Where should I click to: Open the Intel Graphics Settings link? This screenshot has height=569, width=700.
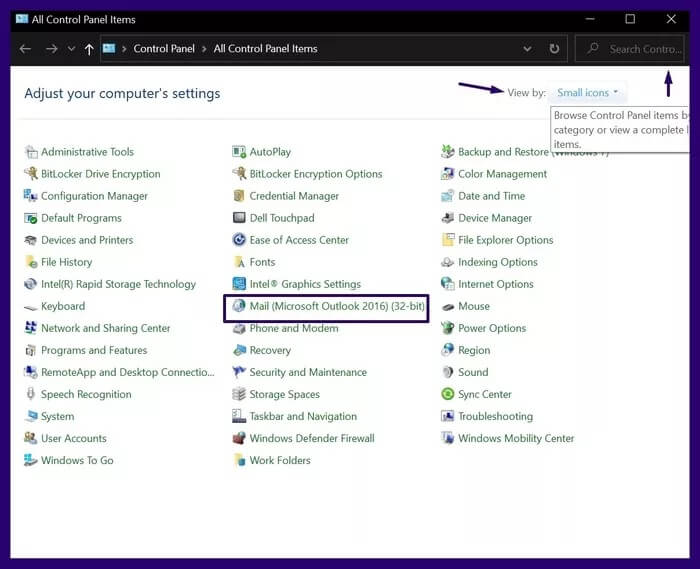(x=305, y=284)
